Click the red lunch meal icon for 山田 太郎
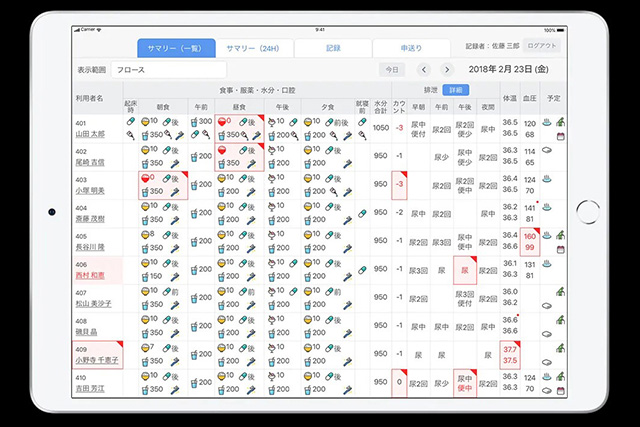The width and height of the screenshot is (640, 427). click(222, 121)
